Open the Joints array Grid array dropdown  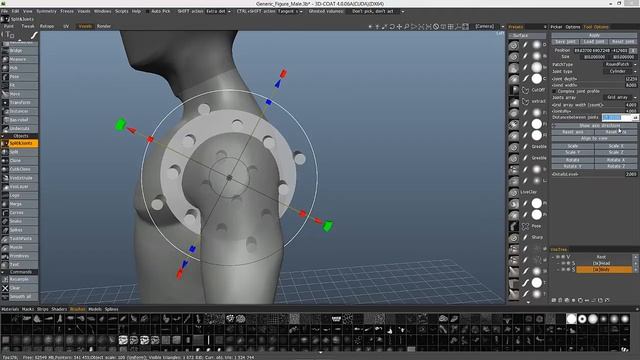click(620, 98)
